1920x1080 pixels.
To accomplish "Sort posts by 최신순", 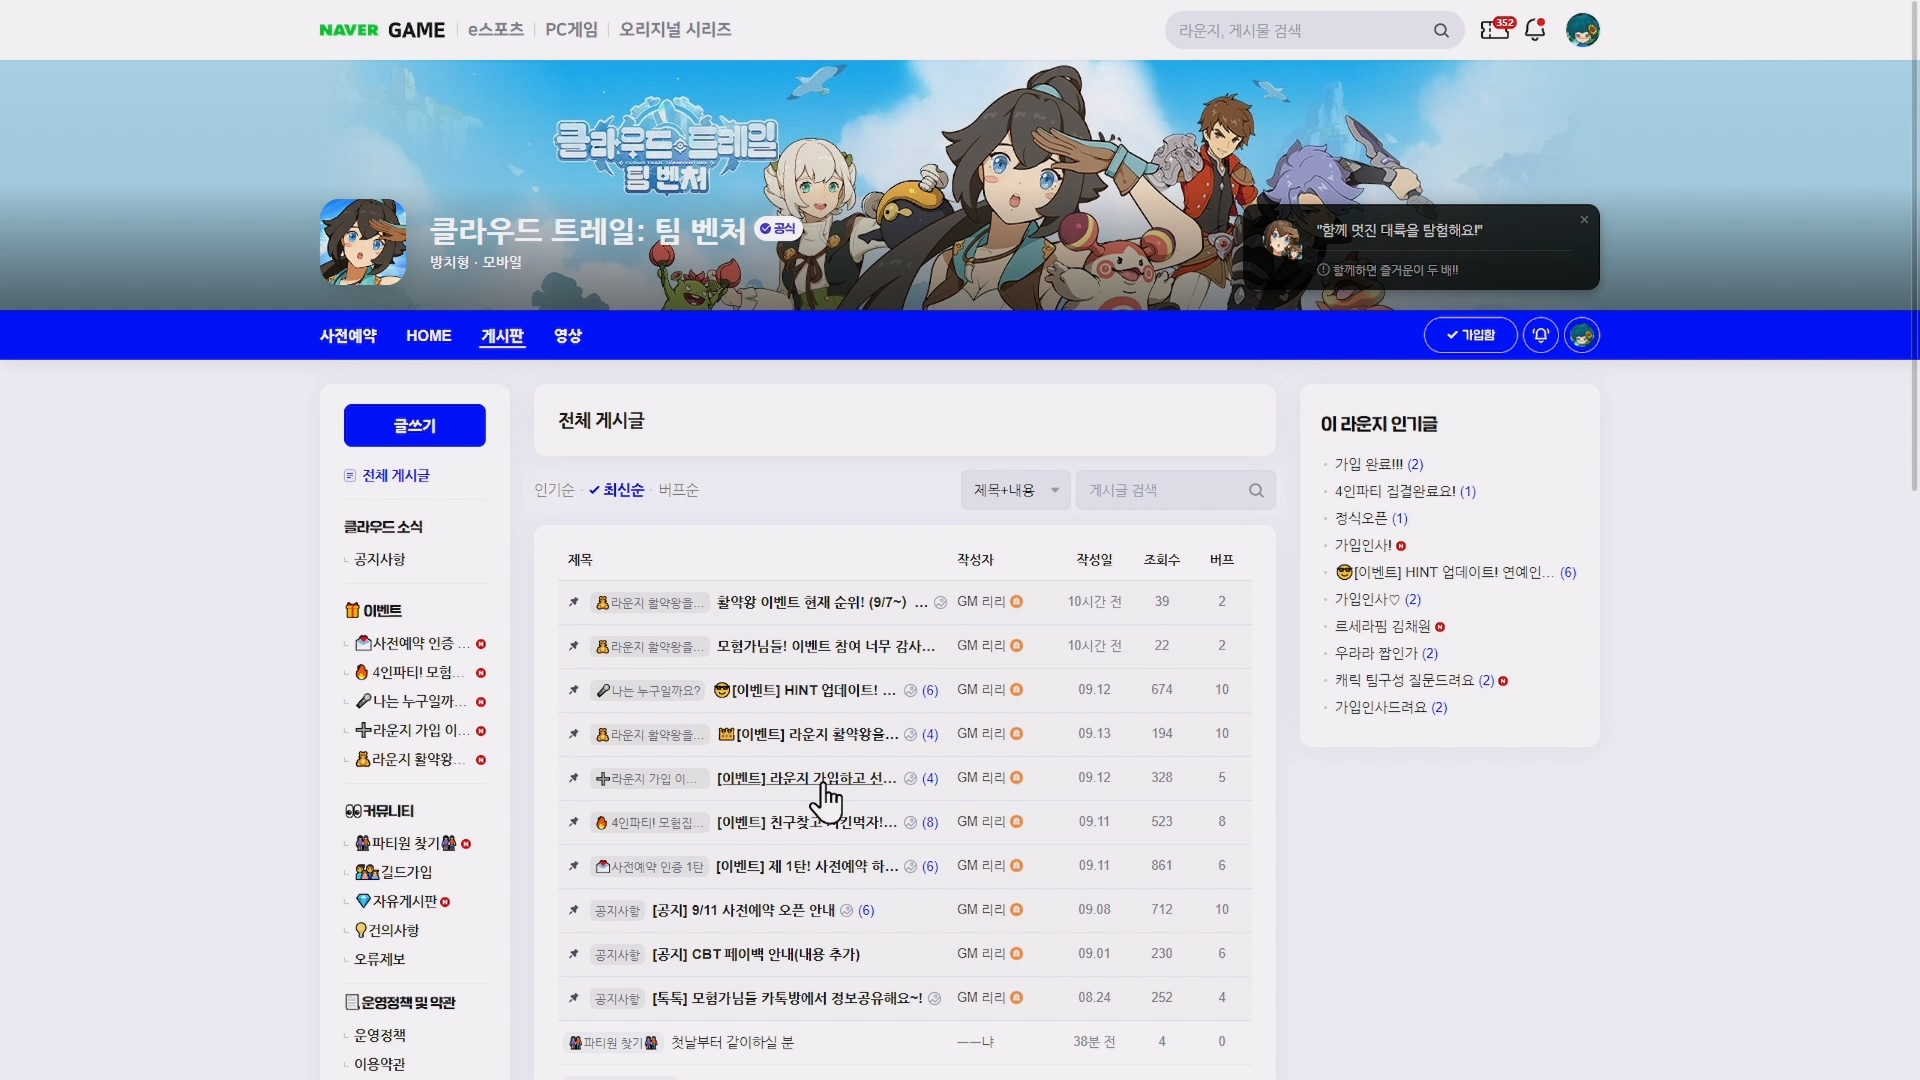I will click(x=617, y=490).
